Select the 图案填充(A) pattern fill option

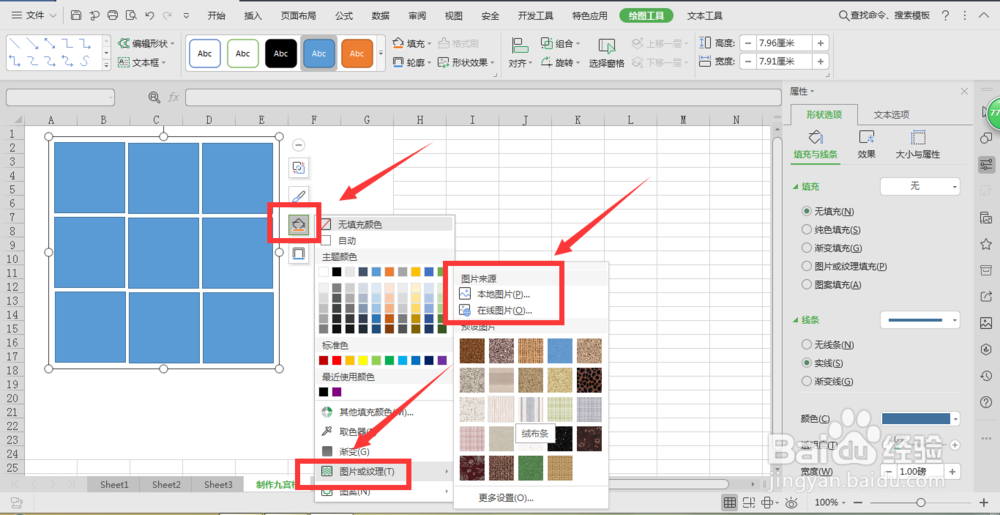coord(807,285)
